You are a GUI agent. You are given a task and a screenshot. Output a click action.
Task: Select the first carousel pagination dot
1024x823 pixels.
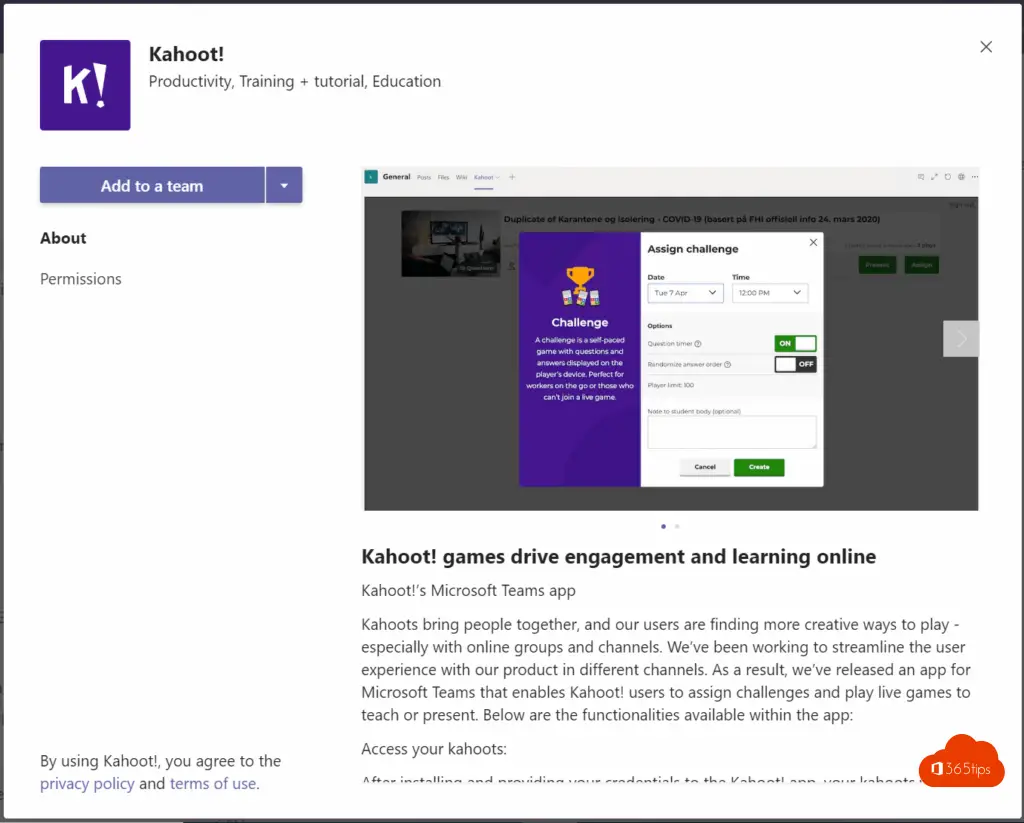tap(664, 526)
